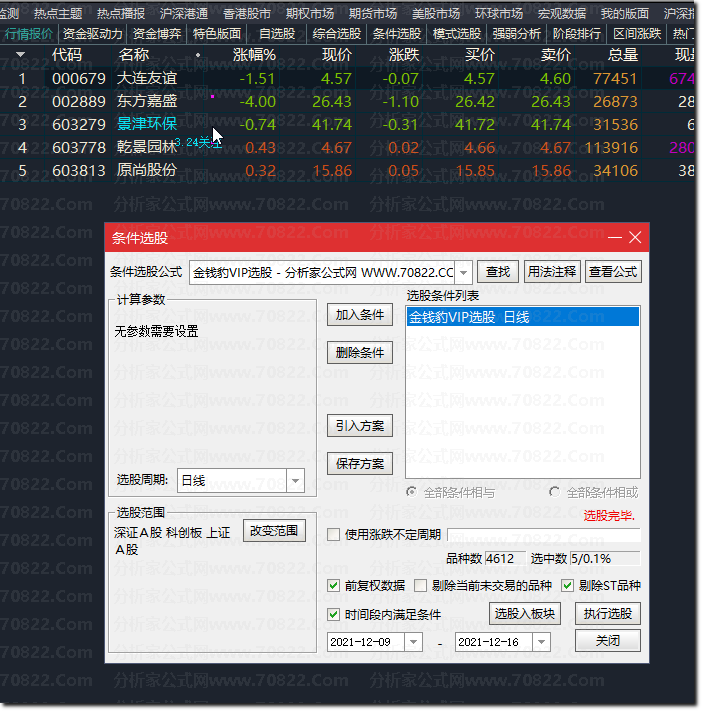Open the 沪深港通 top menu
Viewport: 703px width, 711px height.
click(x=184, y=14)
